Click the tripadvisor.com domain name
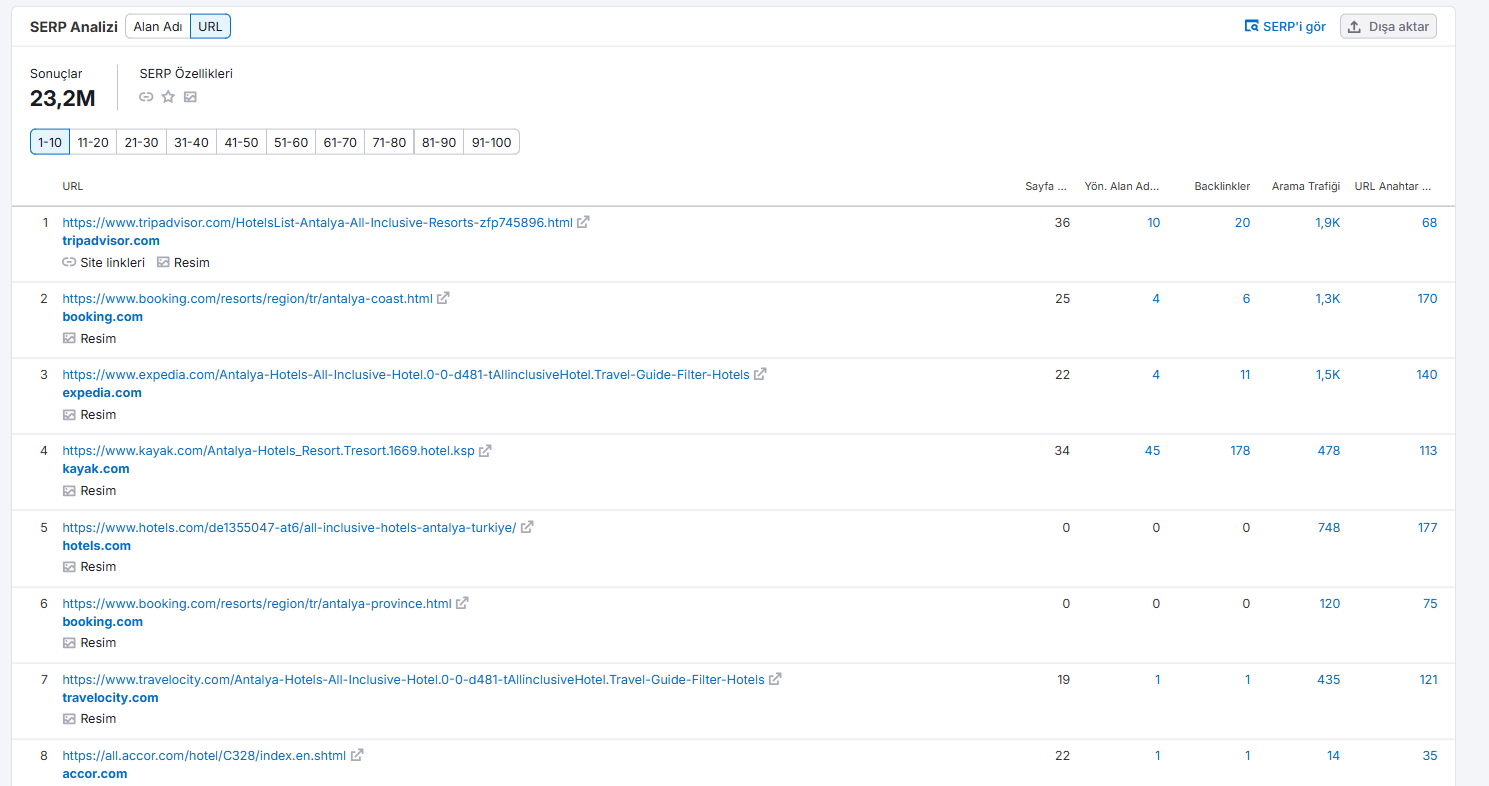Screen dimensions: 1489x786 [x=111, y=241]
